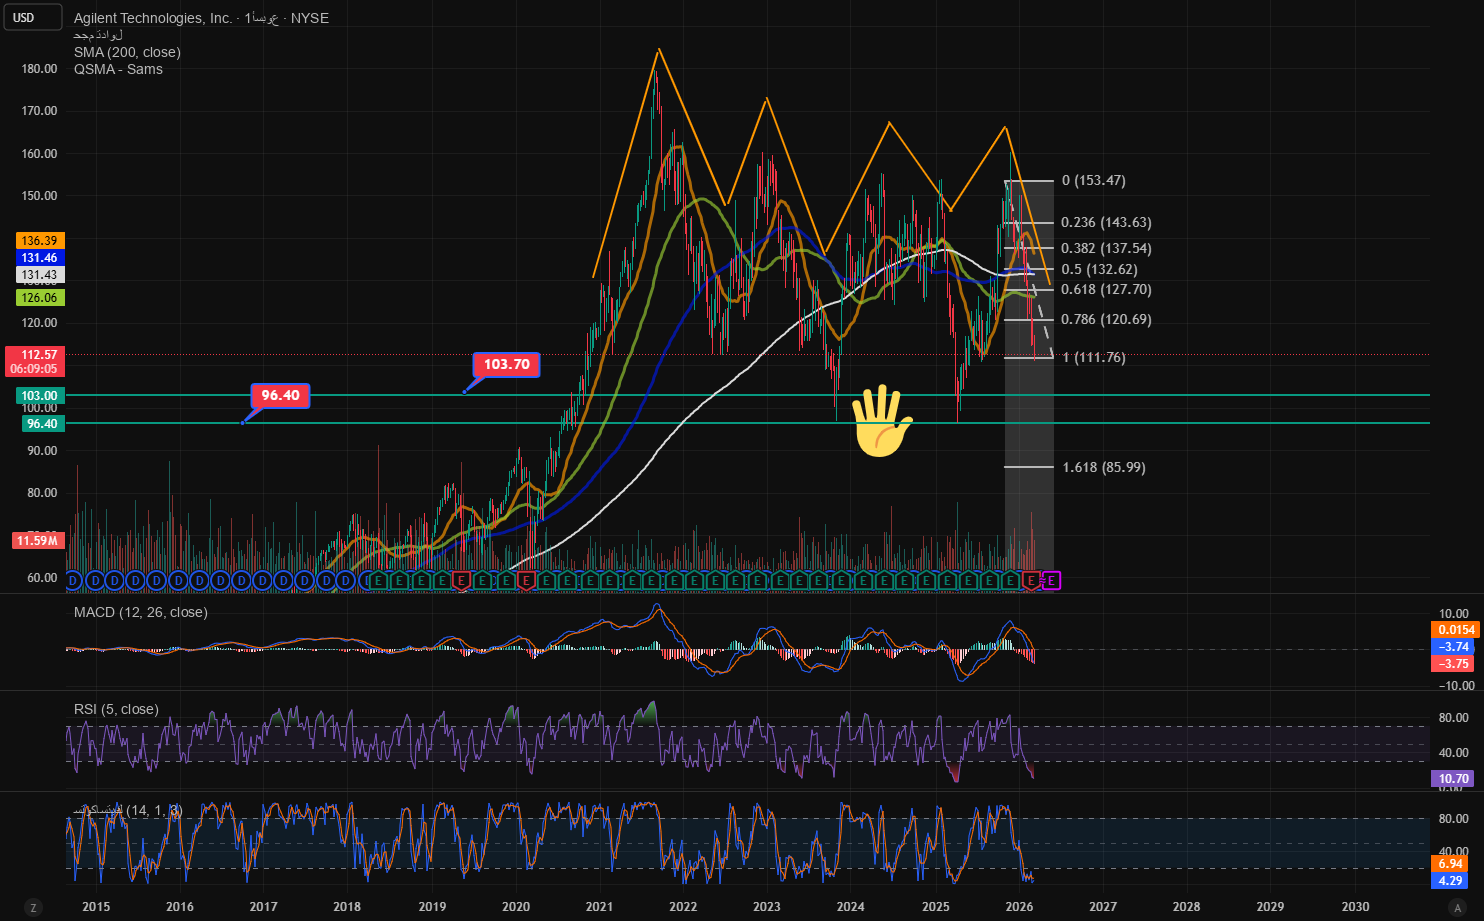The height and width of the screenshot is (921, 1484).
Task: Toggle the QSMA - Sams indicator legend
Action: 118,69
